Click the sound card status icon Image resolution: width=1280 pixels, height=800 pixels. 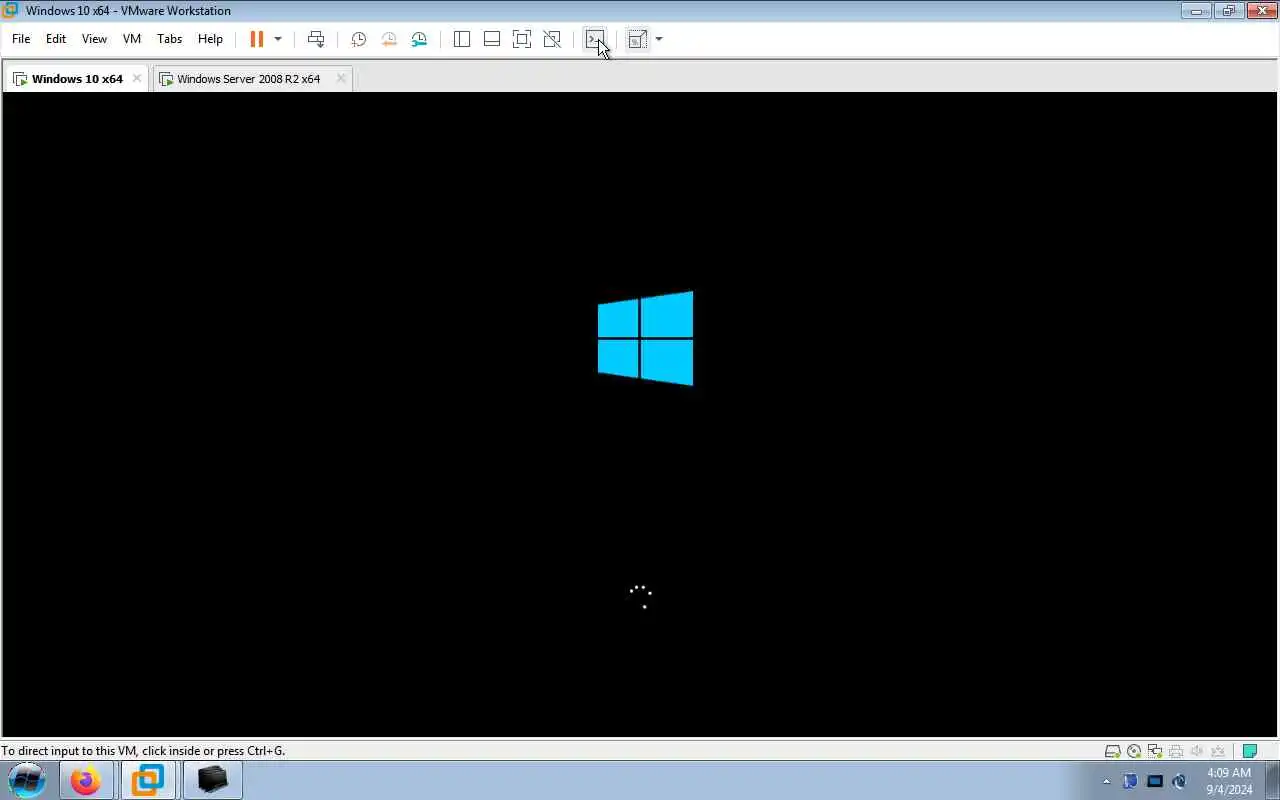coord(1197,751)
